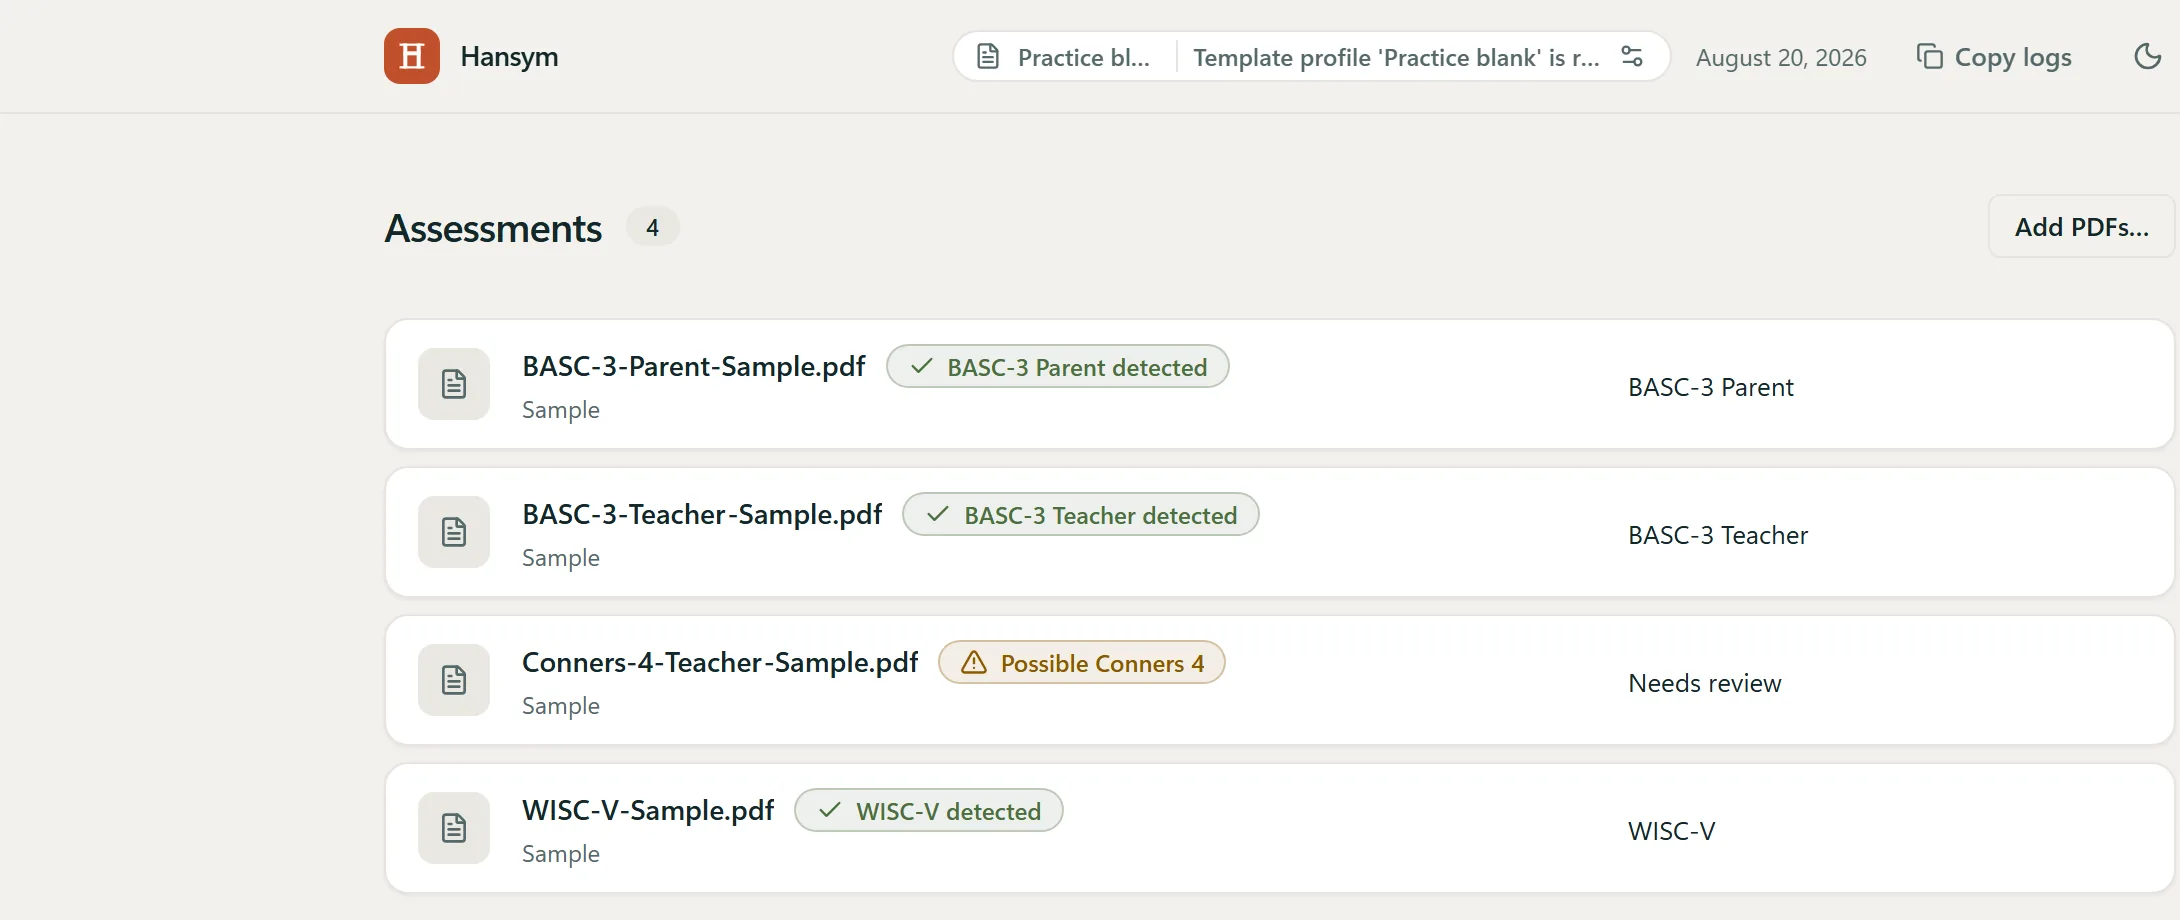
Task: Click the Assessments count badge showing 4
Action: pos(652,227)
